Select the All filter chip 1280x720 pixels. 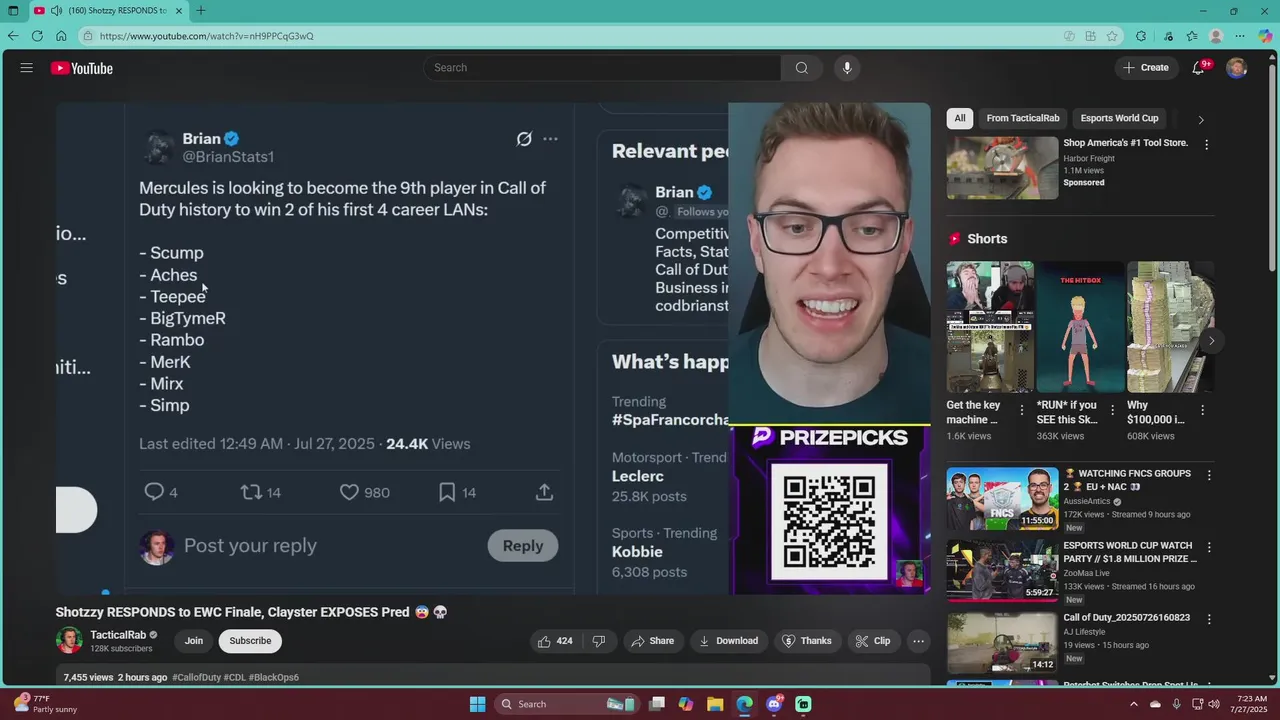tap(960, 118)
